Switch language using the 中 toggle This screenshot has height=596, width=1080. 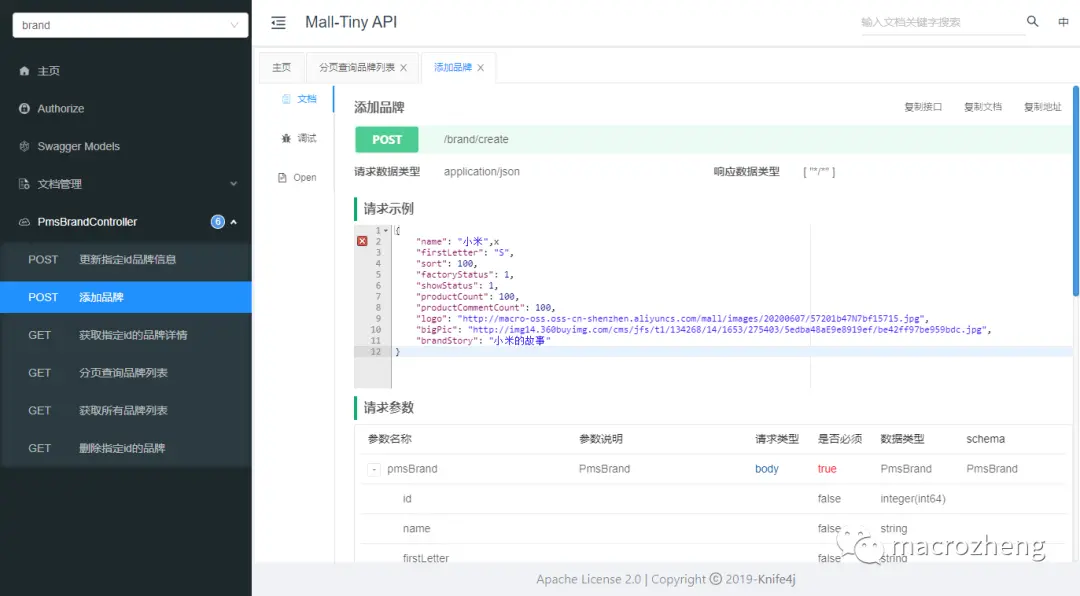click(x=1063, y=20)
